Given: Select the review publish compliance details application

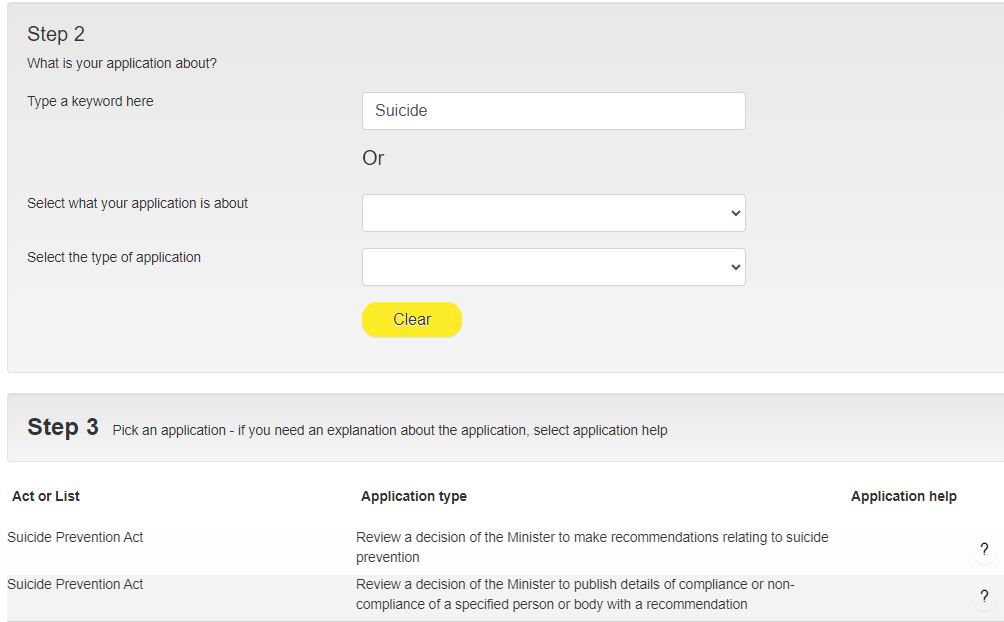Looking at the screenshot, I should coord(575,594).
